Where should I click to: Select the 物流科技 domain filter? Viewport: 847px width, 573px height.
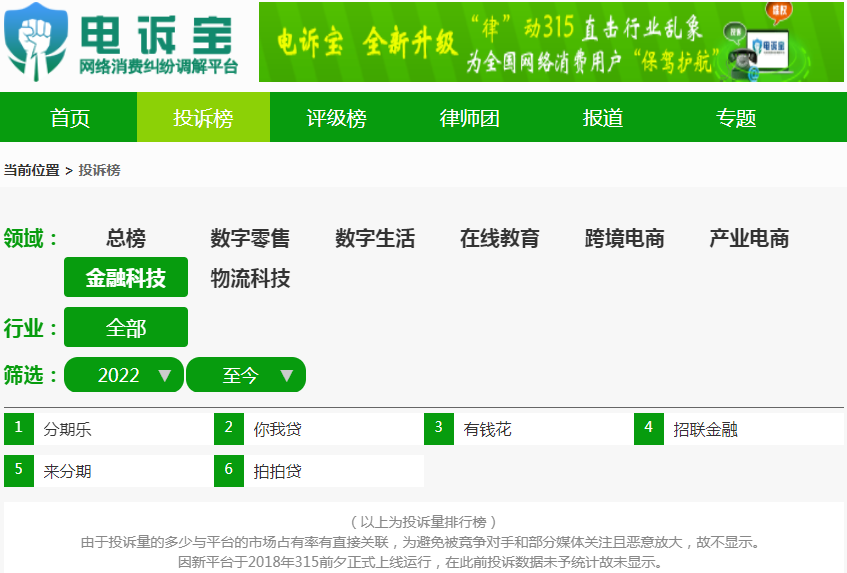(x=250, y=278)
